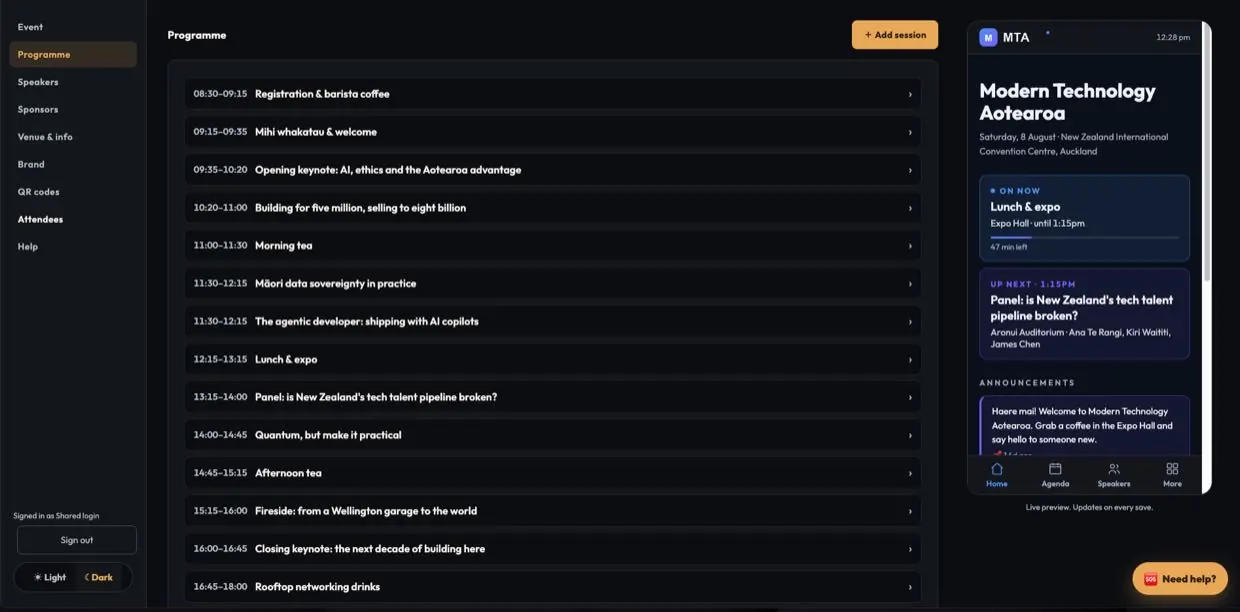Switch to Dark theme
Image resolution: width=1240 pixels, height=612 pixels.
(x=98, y=577)
